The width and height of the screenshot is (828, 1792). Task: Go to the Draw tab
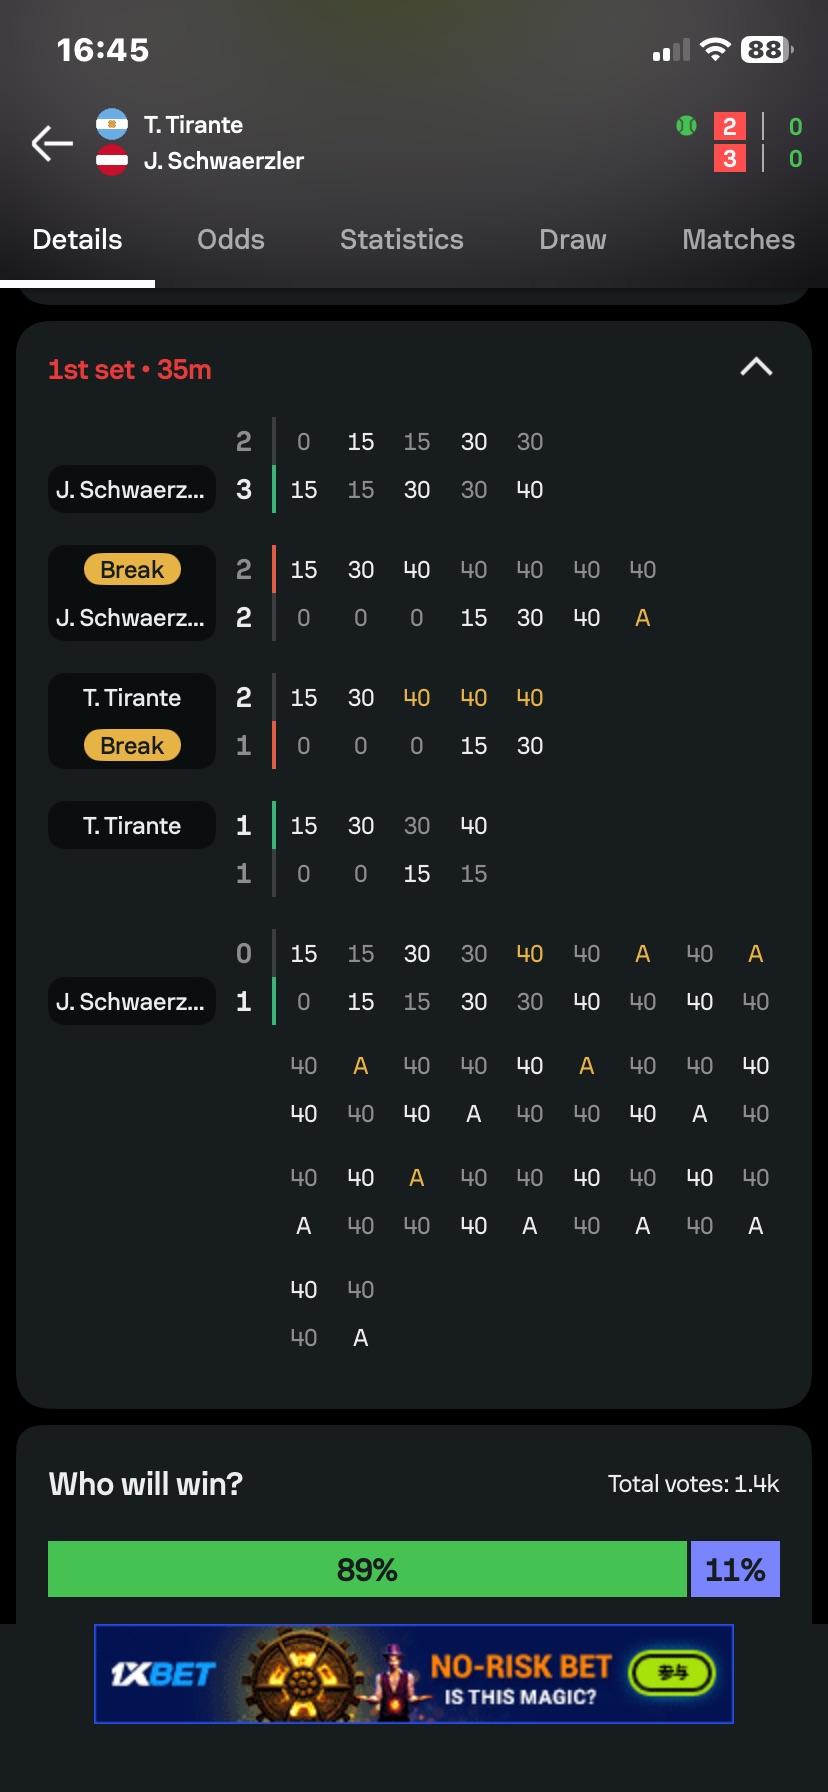tap(573, 240)
